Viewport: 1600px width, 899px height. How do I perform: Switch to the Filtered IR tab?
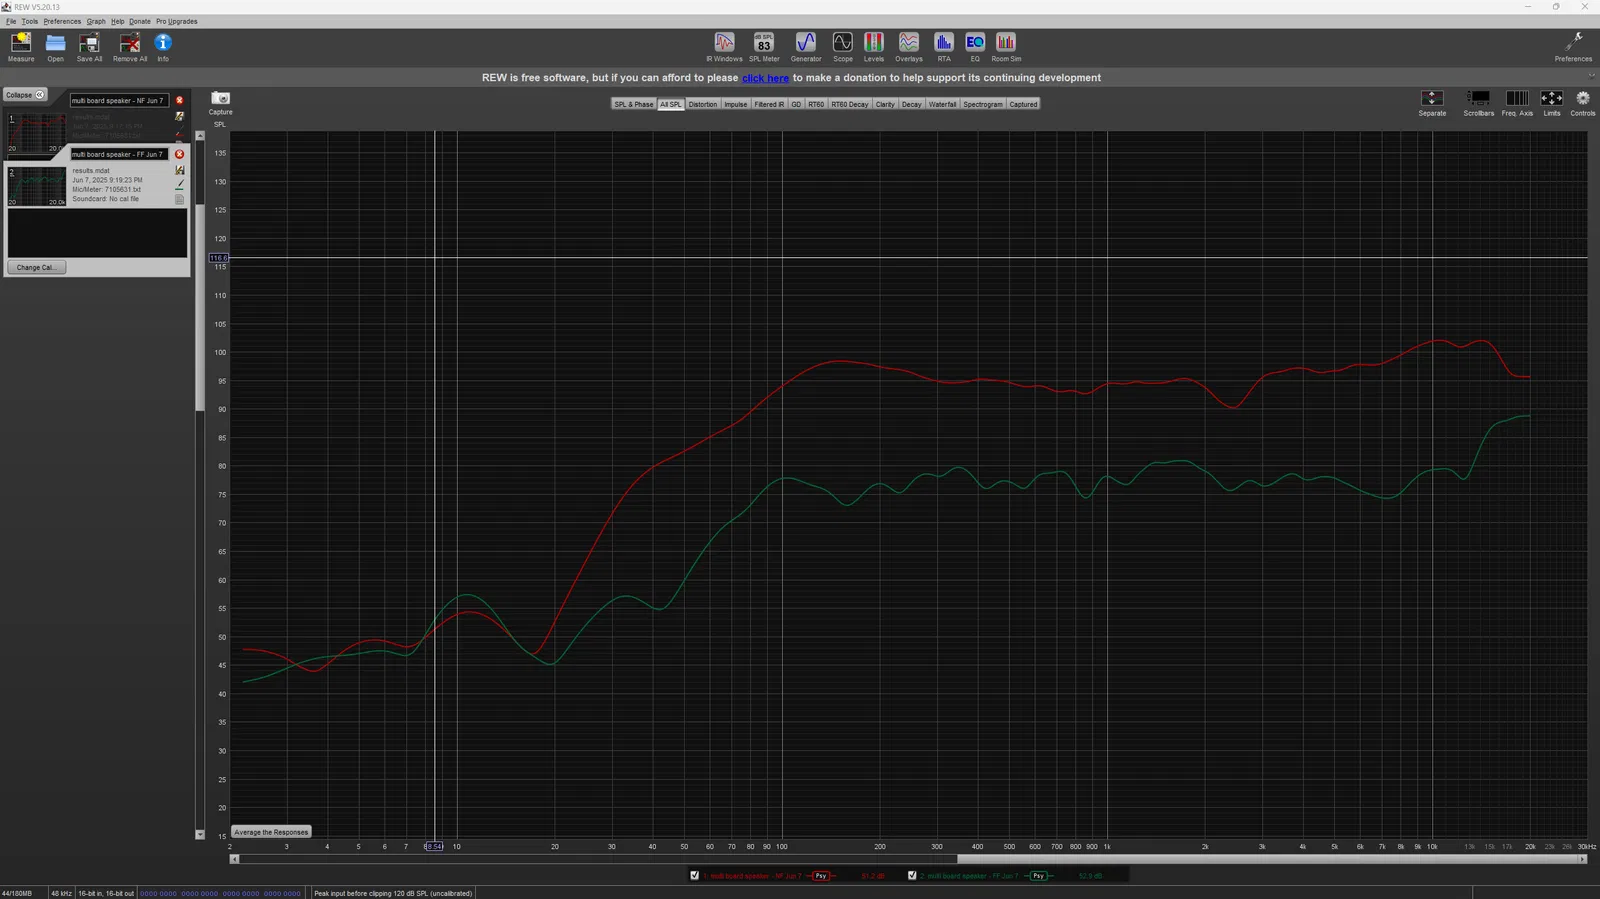tap(769, 104)
